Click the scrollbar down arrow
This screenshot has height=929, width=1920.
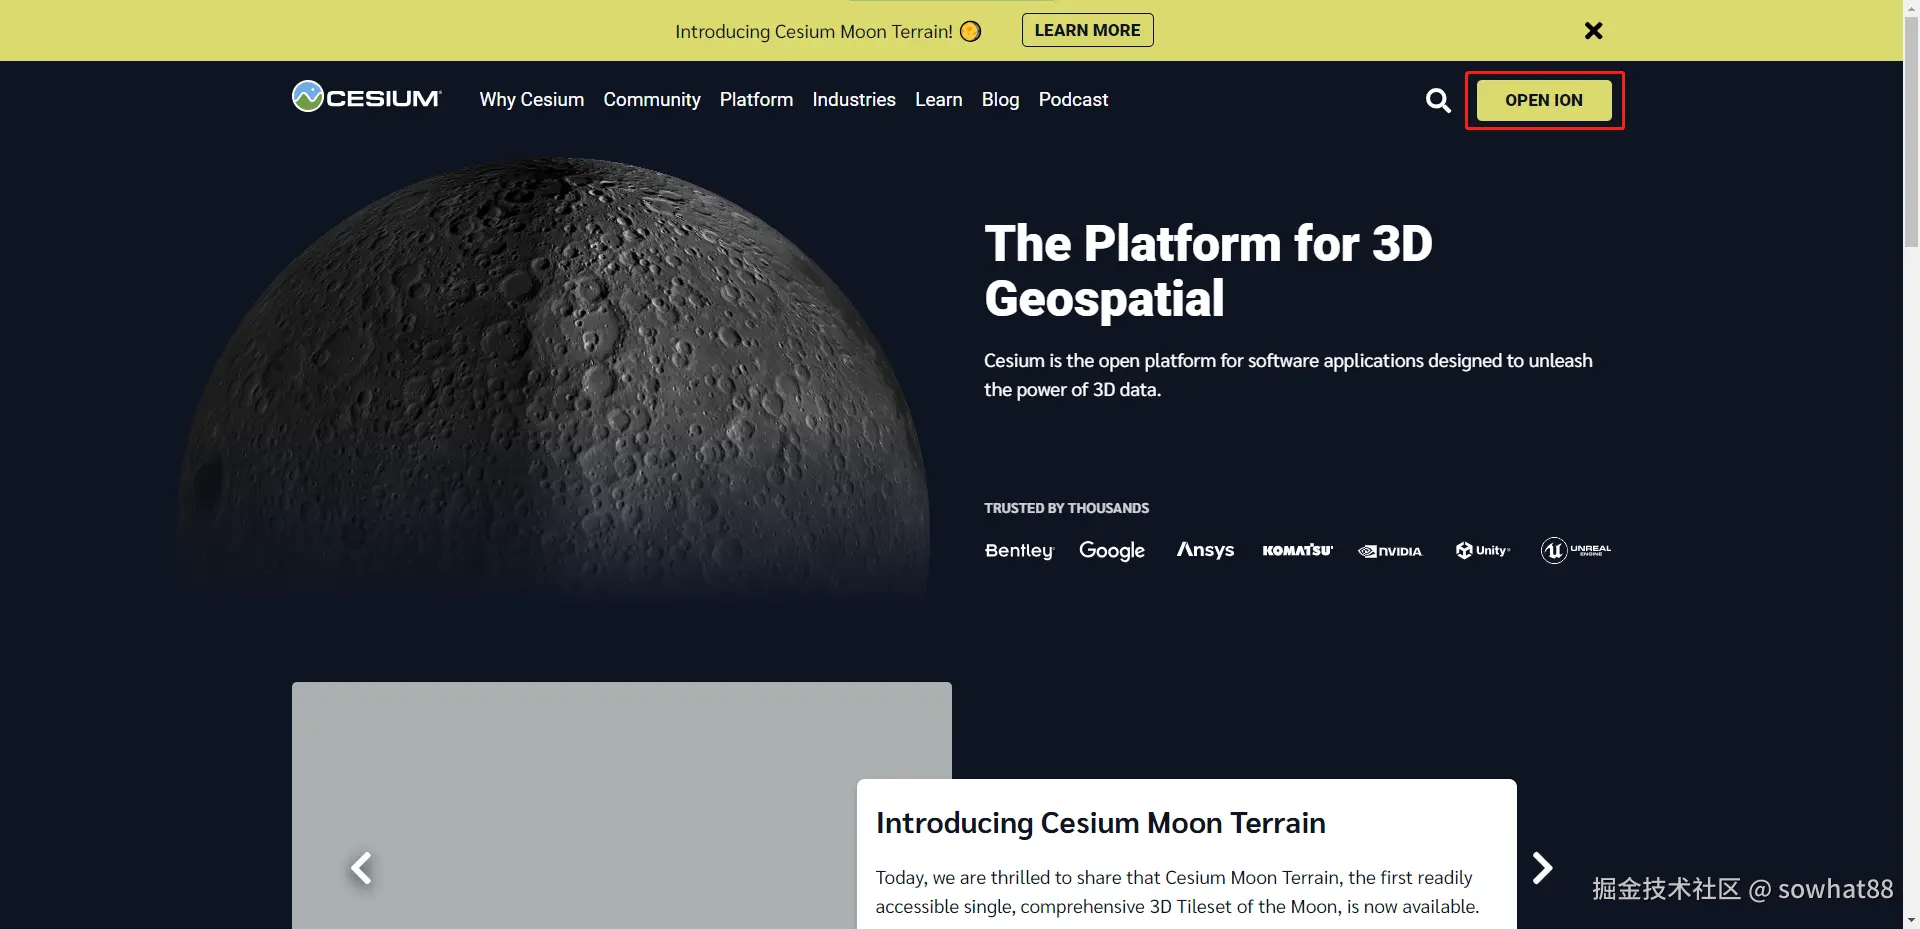(x=1911, y=920)
